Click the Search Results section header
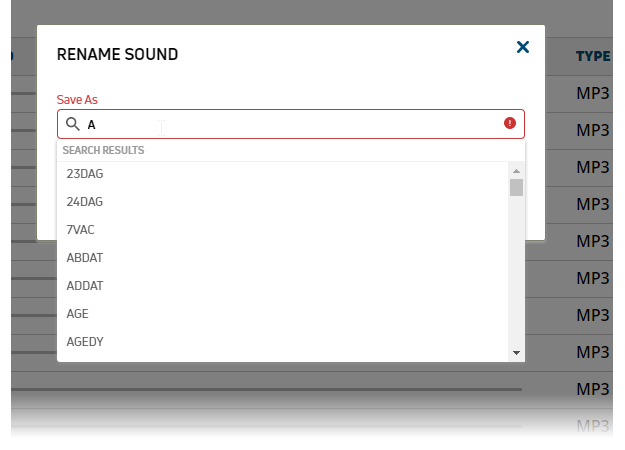625x450 pixels. tap(104, 151)
